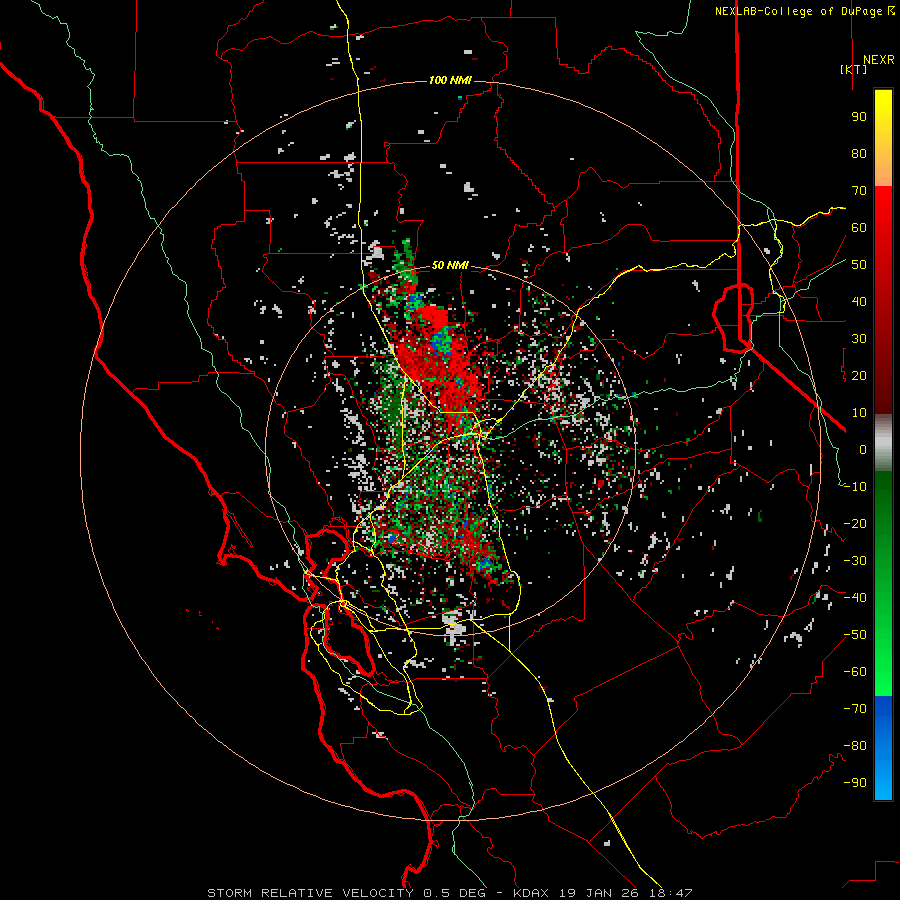The height and width of the screenshot is (900, 900).
Task: Click the 0 knot value on the scale
Action: pyautogui.click(x=863, y=449)
